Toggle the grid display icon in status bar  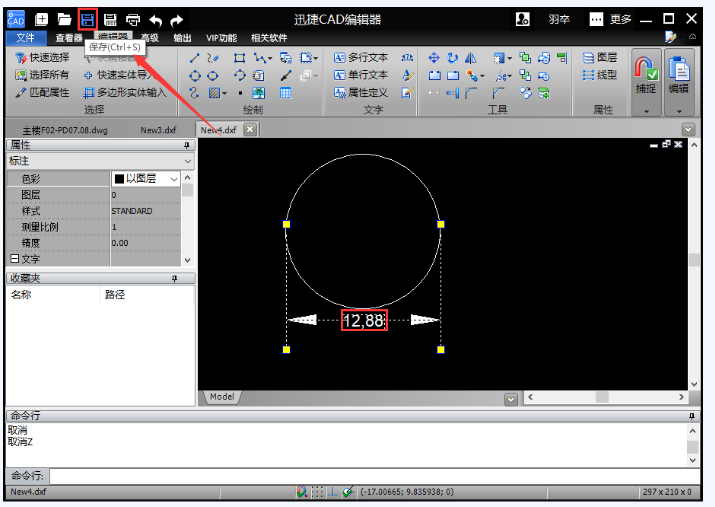[x=317, y=492]
